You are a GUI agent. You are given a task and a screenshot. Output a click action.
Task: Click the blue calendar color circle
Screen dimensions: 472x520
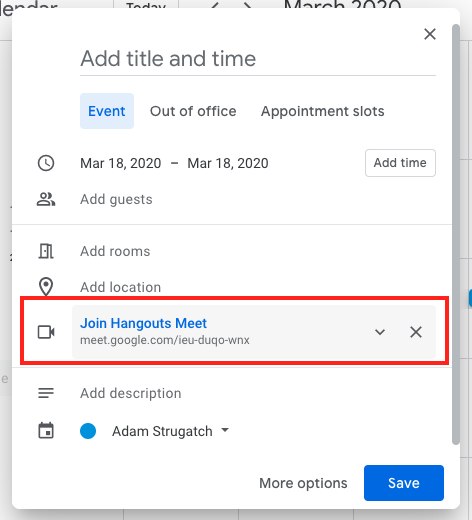(88, 431)
